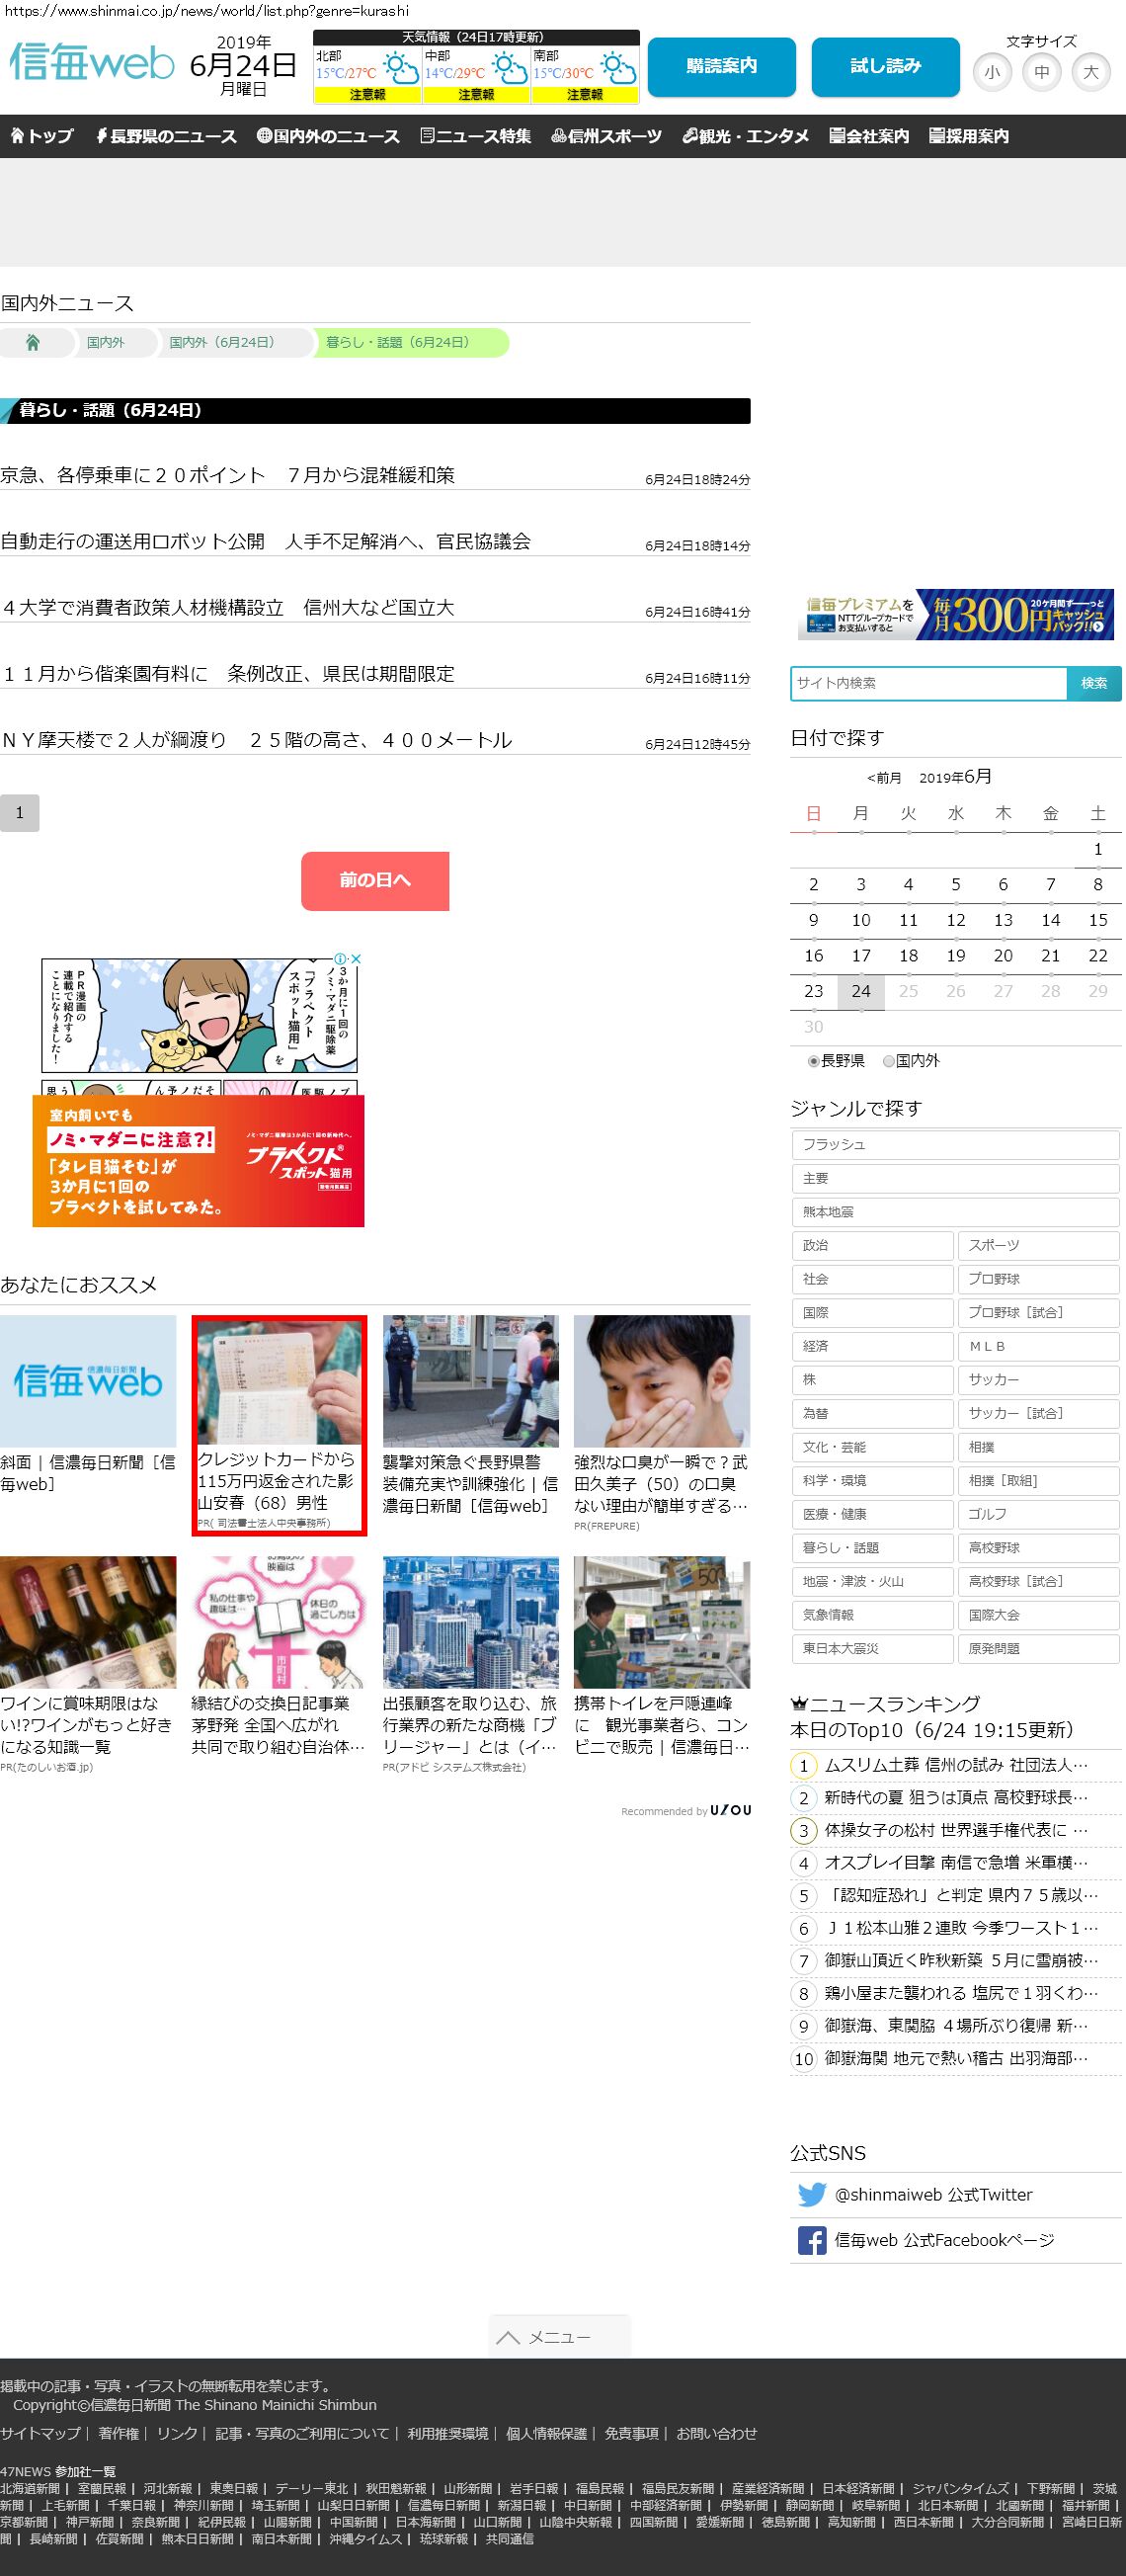This screenshot has height=2576, width=1126.
Task: Open the お問い合わせ footer link
Action: pyautogui.click(x=717, y=2434)
